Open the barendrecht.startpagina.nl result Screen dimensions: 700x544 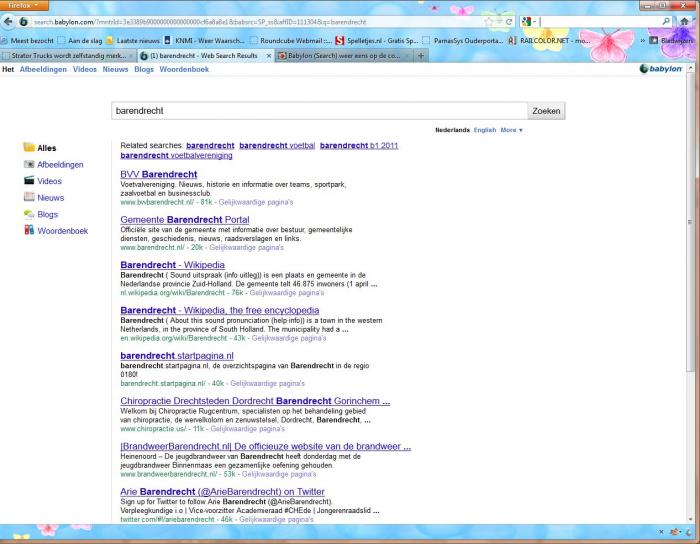pyautogui.click(x=177, y=356)
